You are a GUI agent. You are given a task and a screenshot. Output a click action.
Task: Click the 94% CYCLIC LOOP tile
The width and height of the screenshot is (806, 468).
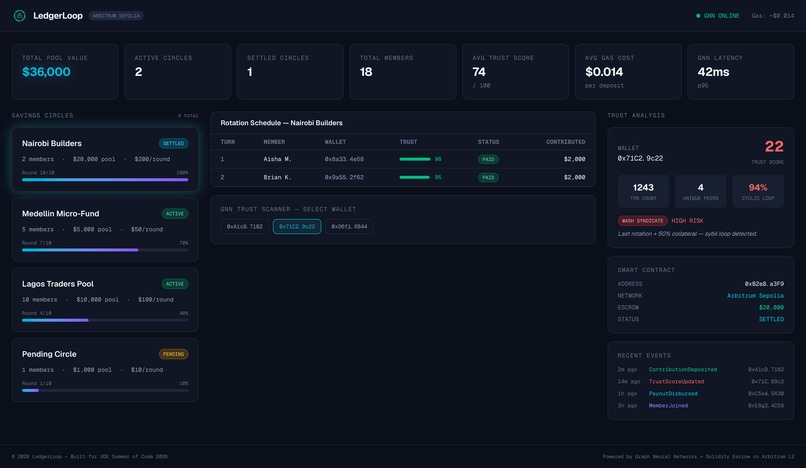(758, 191)
